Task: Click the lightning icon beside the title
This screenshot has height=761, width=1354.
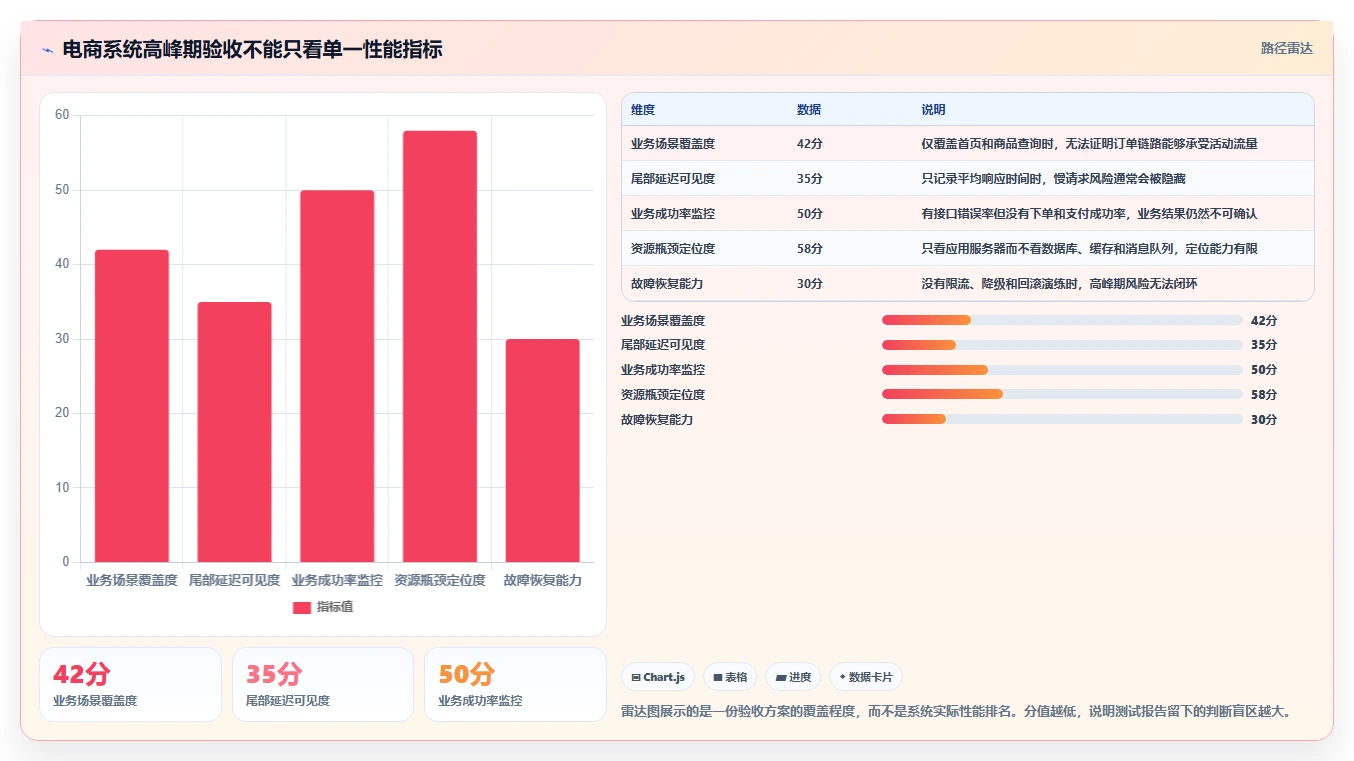Action: pos(47,50)
